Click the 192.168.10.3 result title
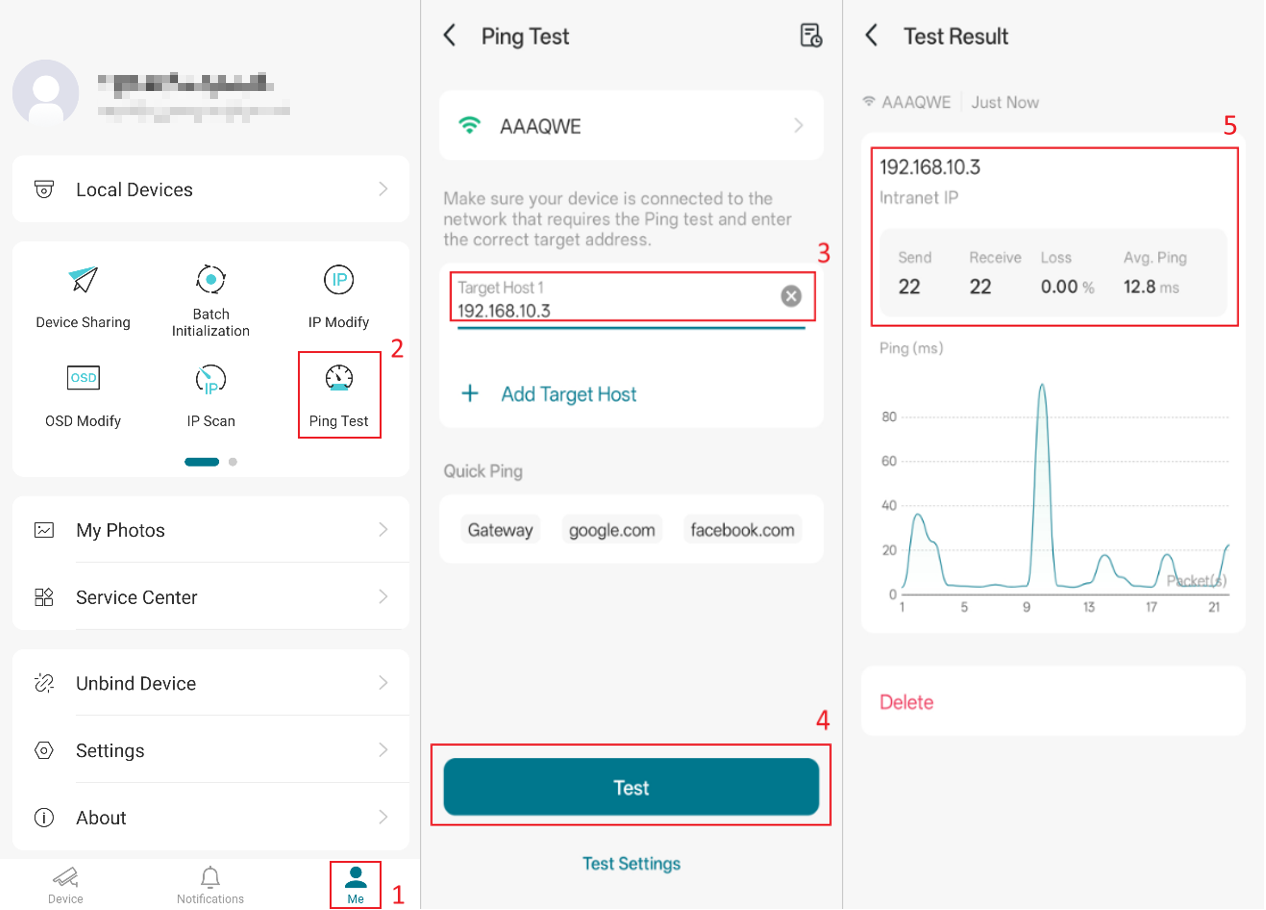The width and height of the screenshot is (1266, 910). [930, 167]
